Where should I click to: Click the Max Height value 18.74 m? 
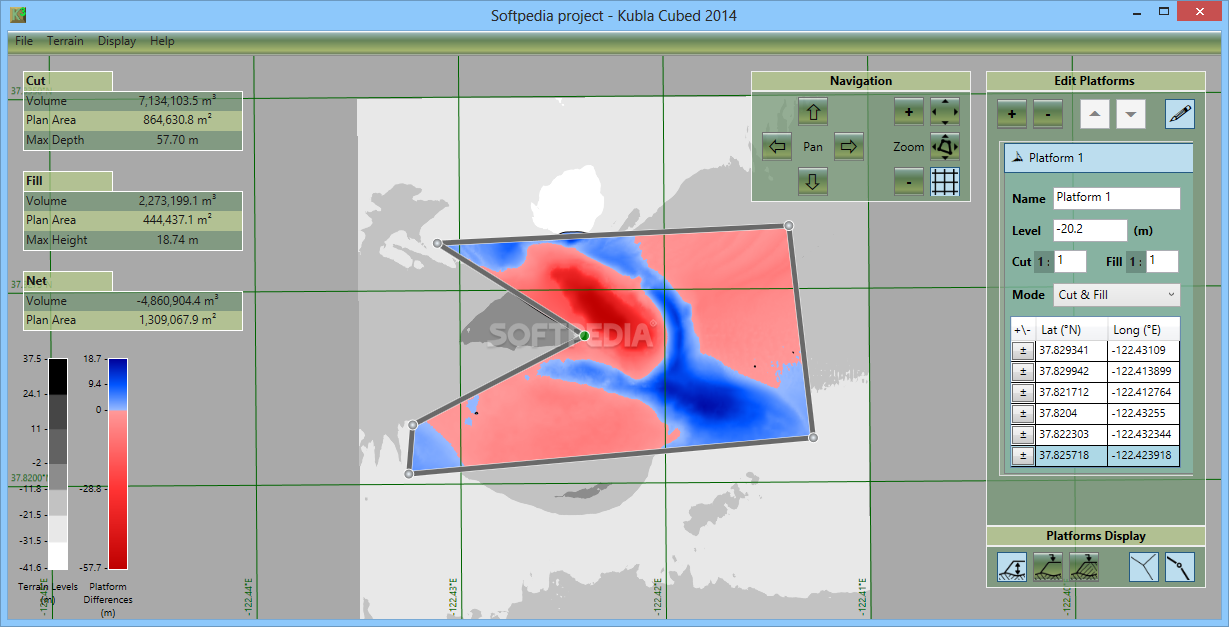[178, 240]
